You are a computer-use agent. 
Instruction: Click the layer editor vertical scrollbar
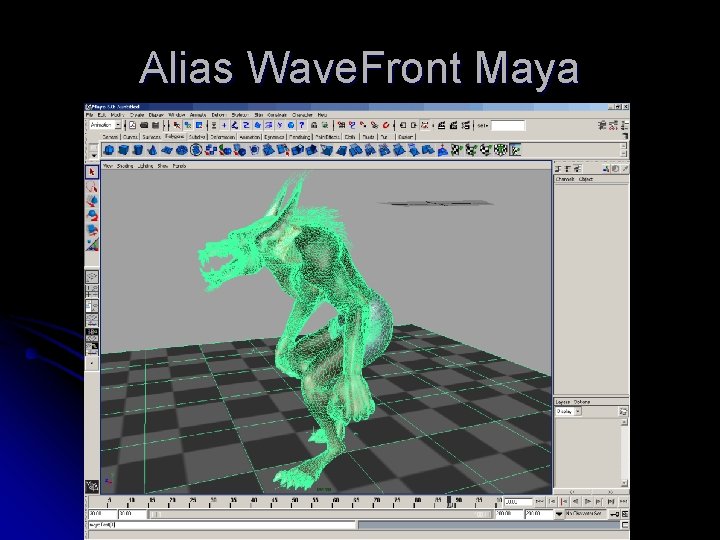pos(624,452)
